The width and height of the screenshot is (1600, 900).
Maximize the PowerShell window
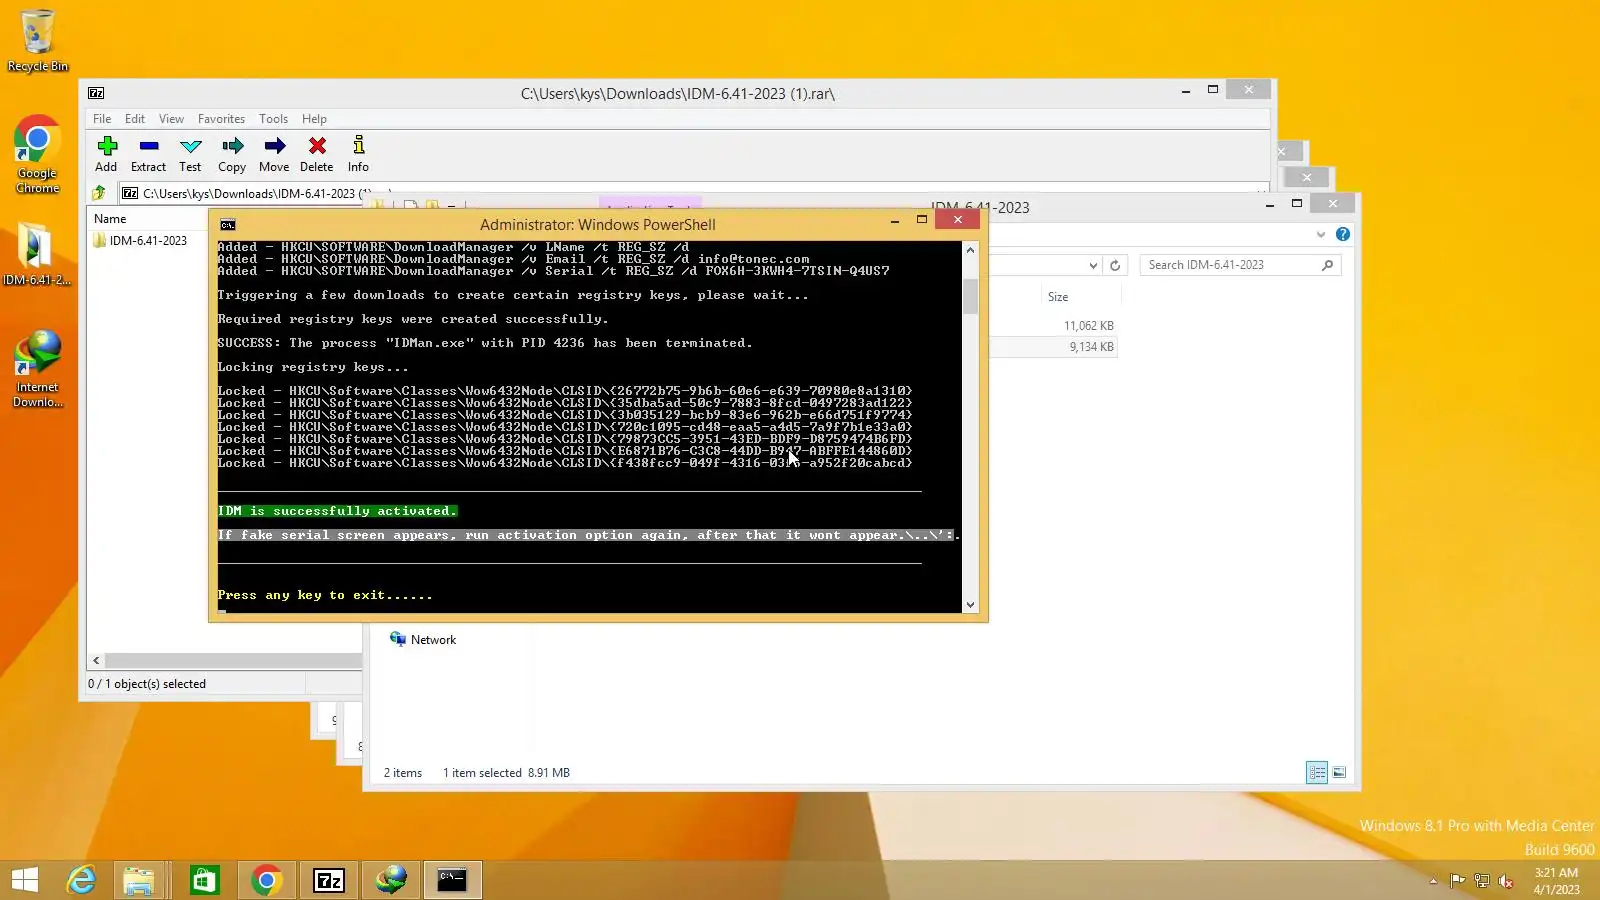(x=922, y=220)
